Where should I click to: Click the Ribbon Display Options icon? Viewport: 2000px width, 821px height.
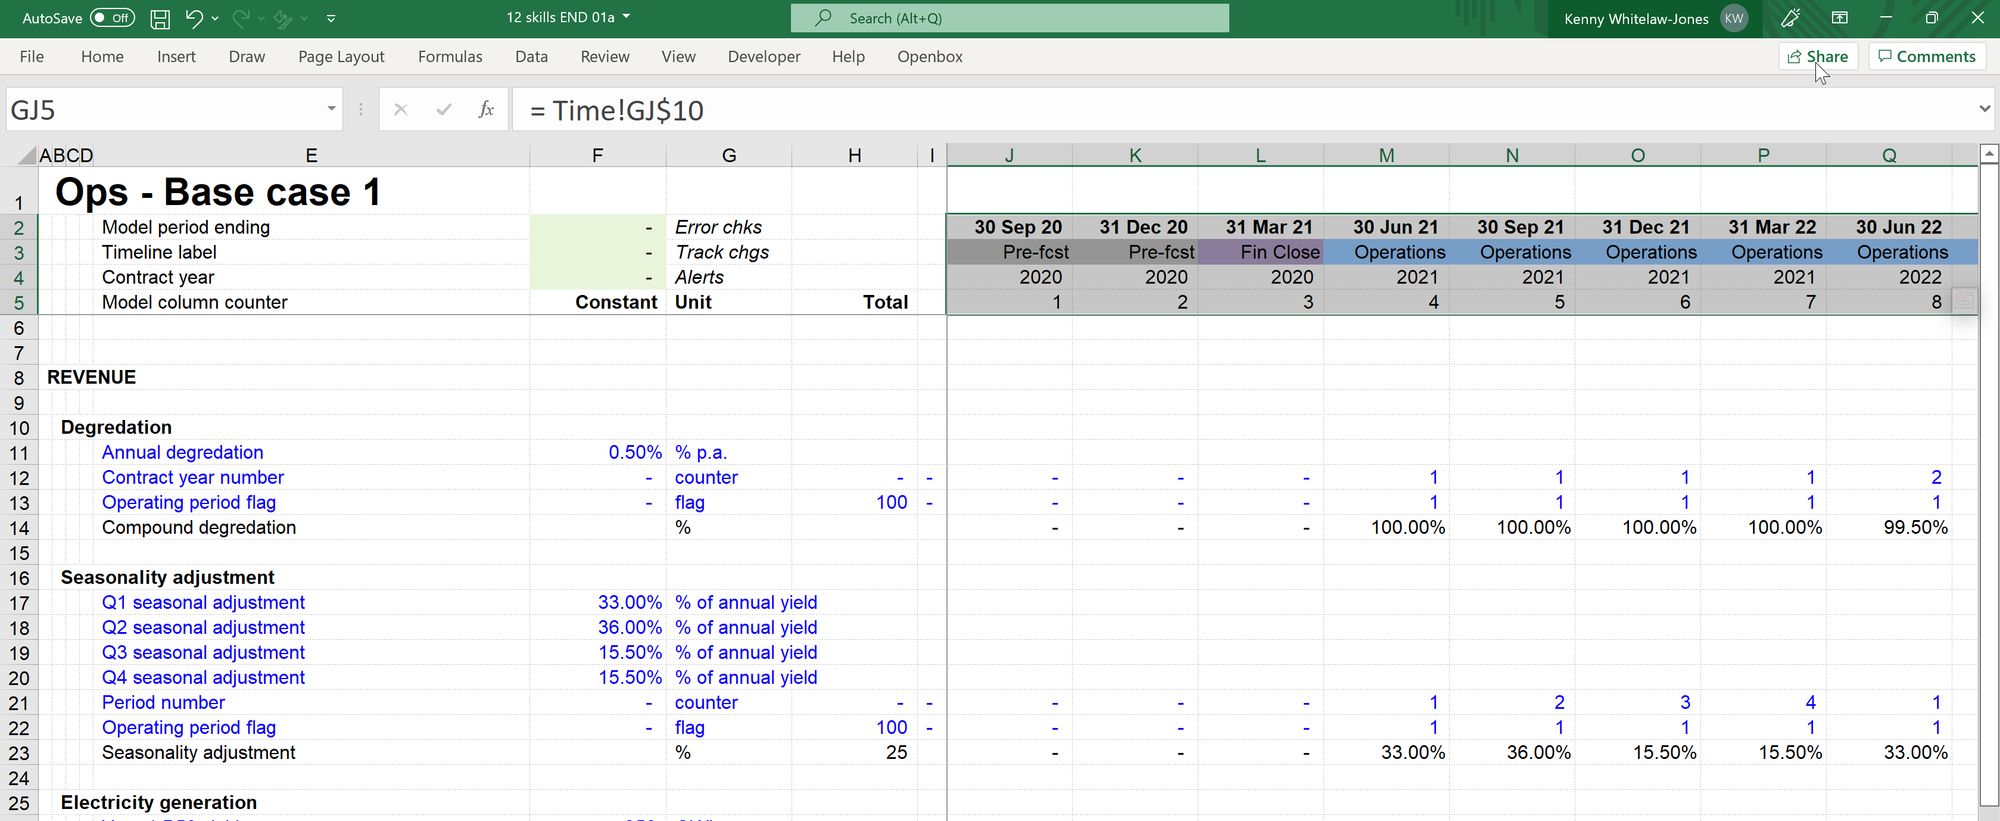coord(1839,18)
